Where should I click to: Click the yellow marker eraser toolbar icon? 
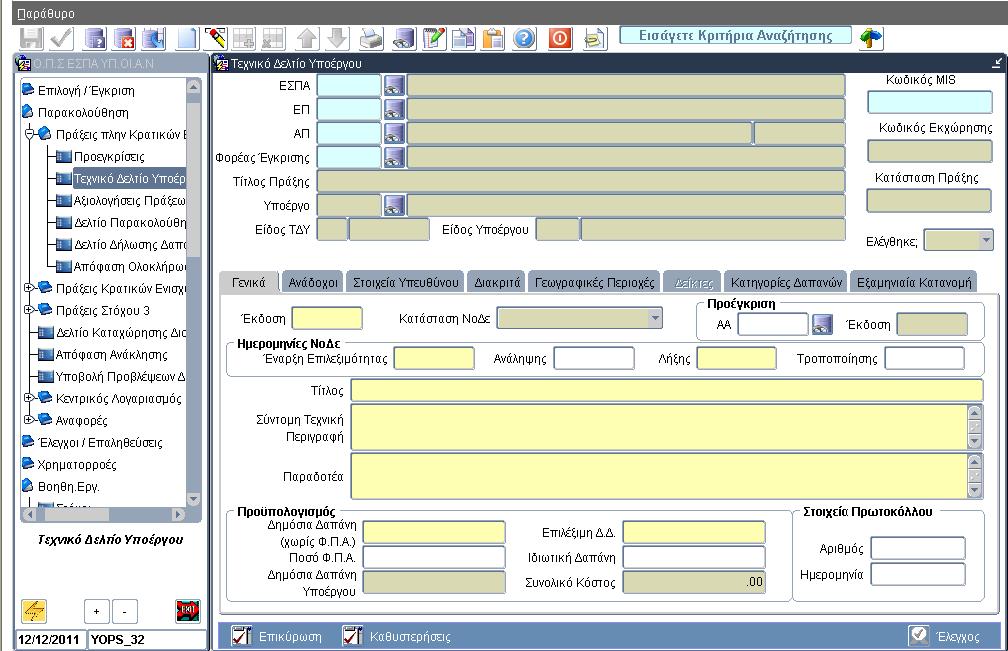[215, 39]
